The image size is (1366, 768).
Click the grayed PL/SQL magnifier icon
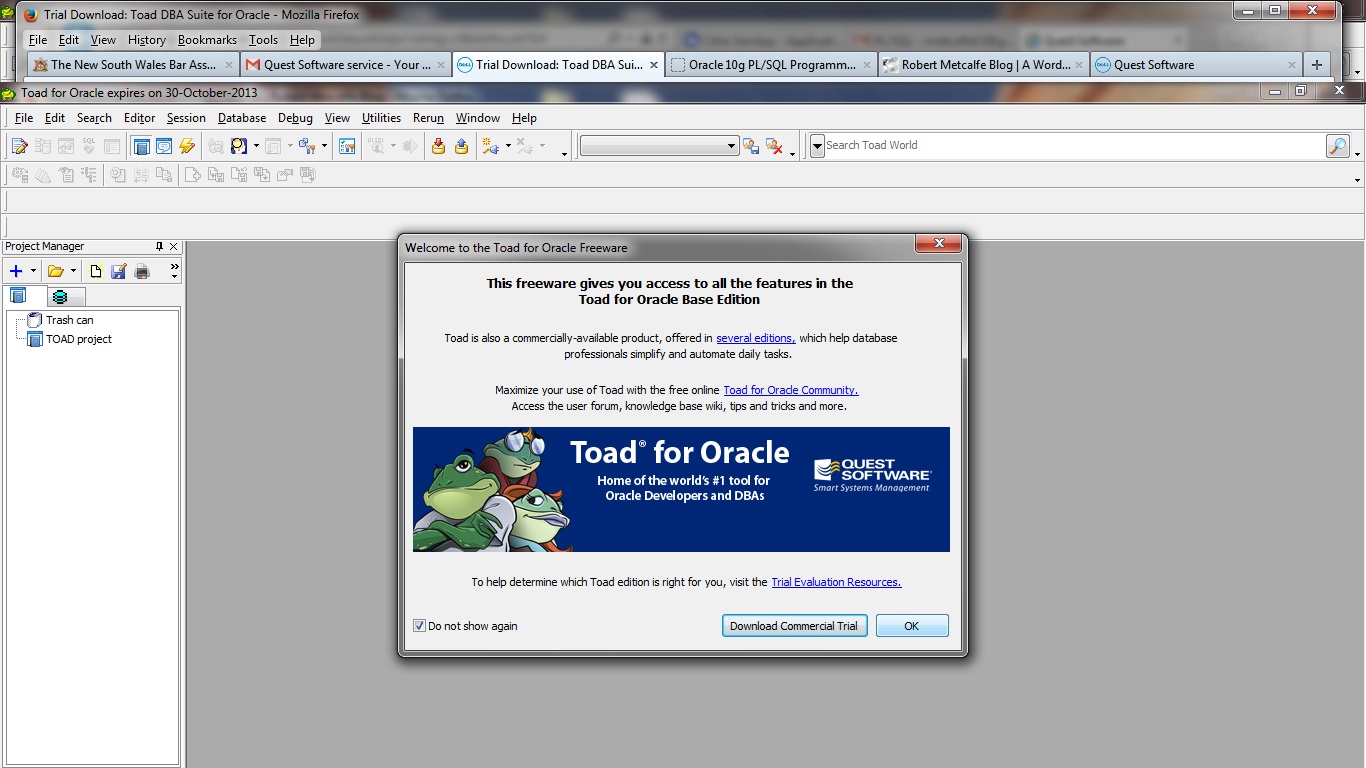click(x=376, y=146)
